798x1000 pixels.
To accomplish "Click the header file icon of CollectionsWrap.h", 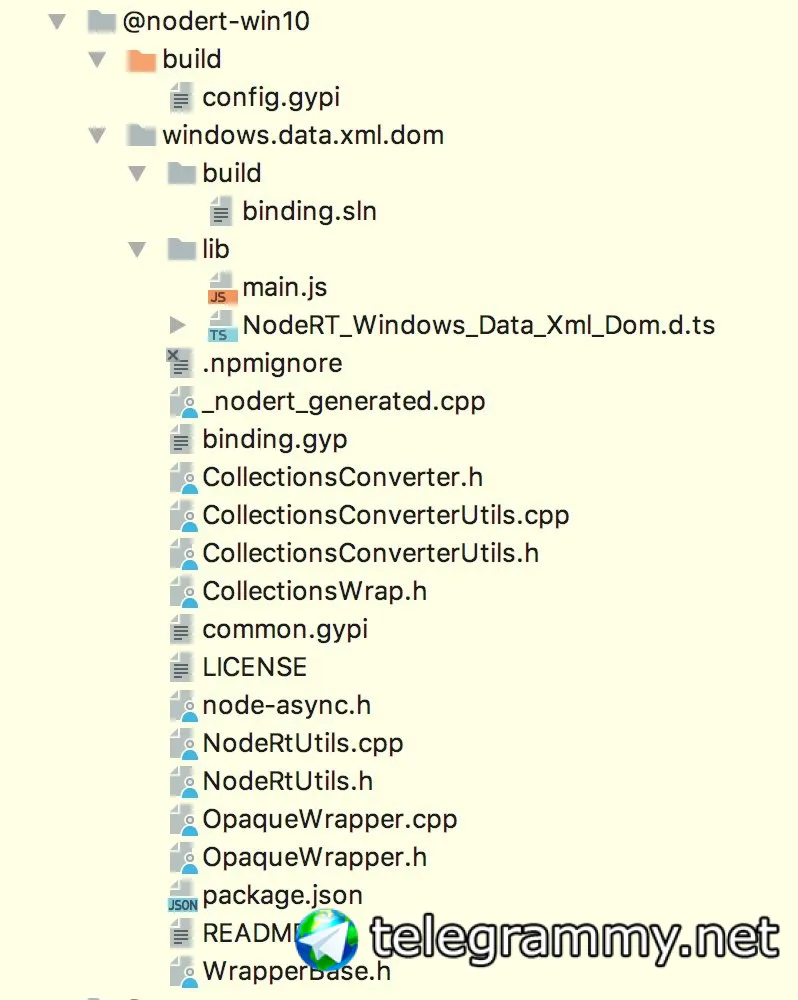I will (x=182, y=592).
